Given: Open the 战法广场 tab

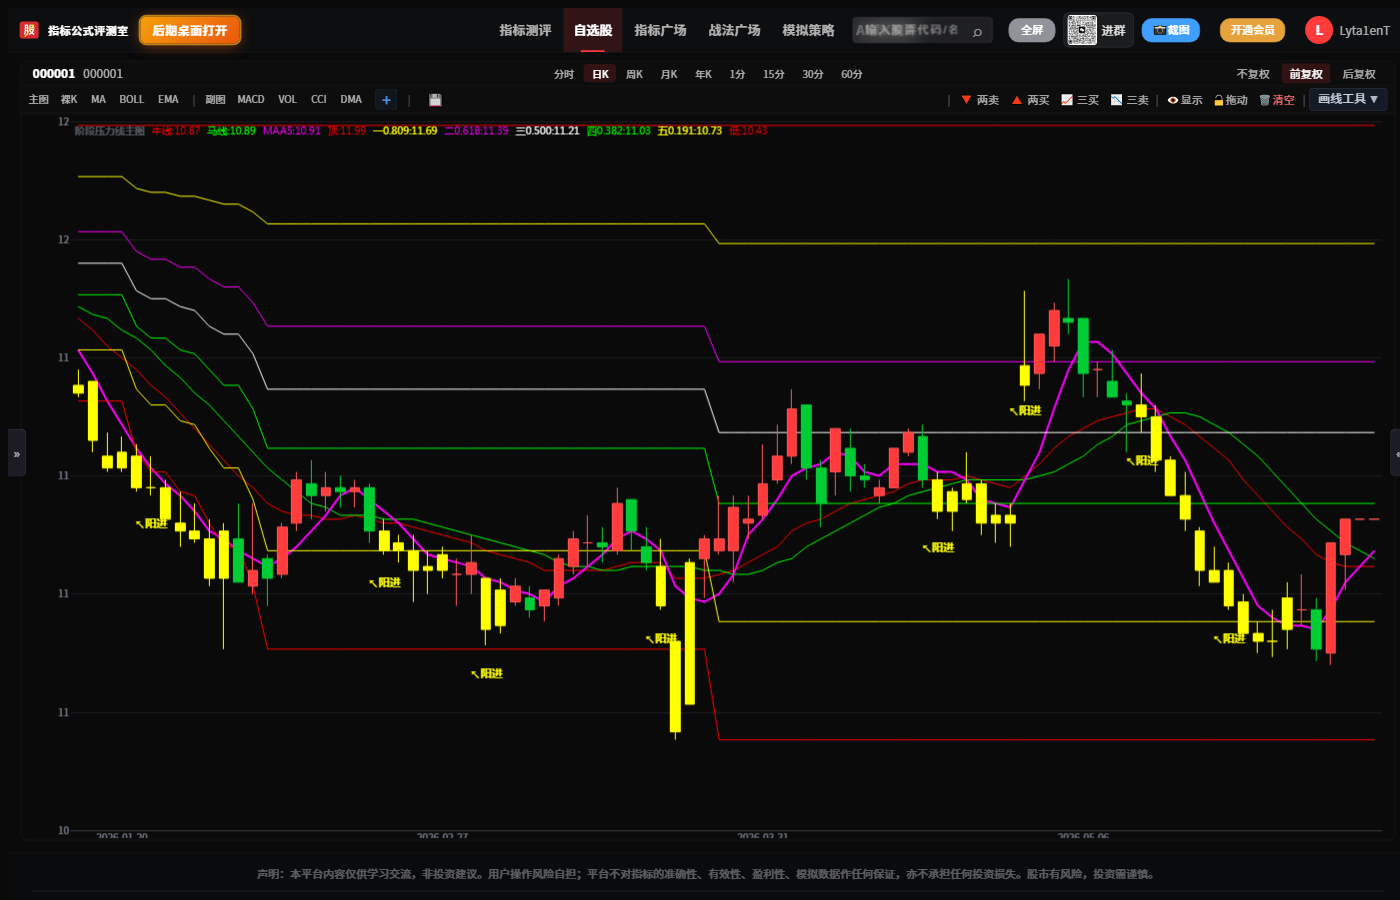Looking at the screenshot, I should pos(734,30).
